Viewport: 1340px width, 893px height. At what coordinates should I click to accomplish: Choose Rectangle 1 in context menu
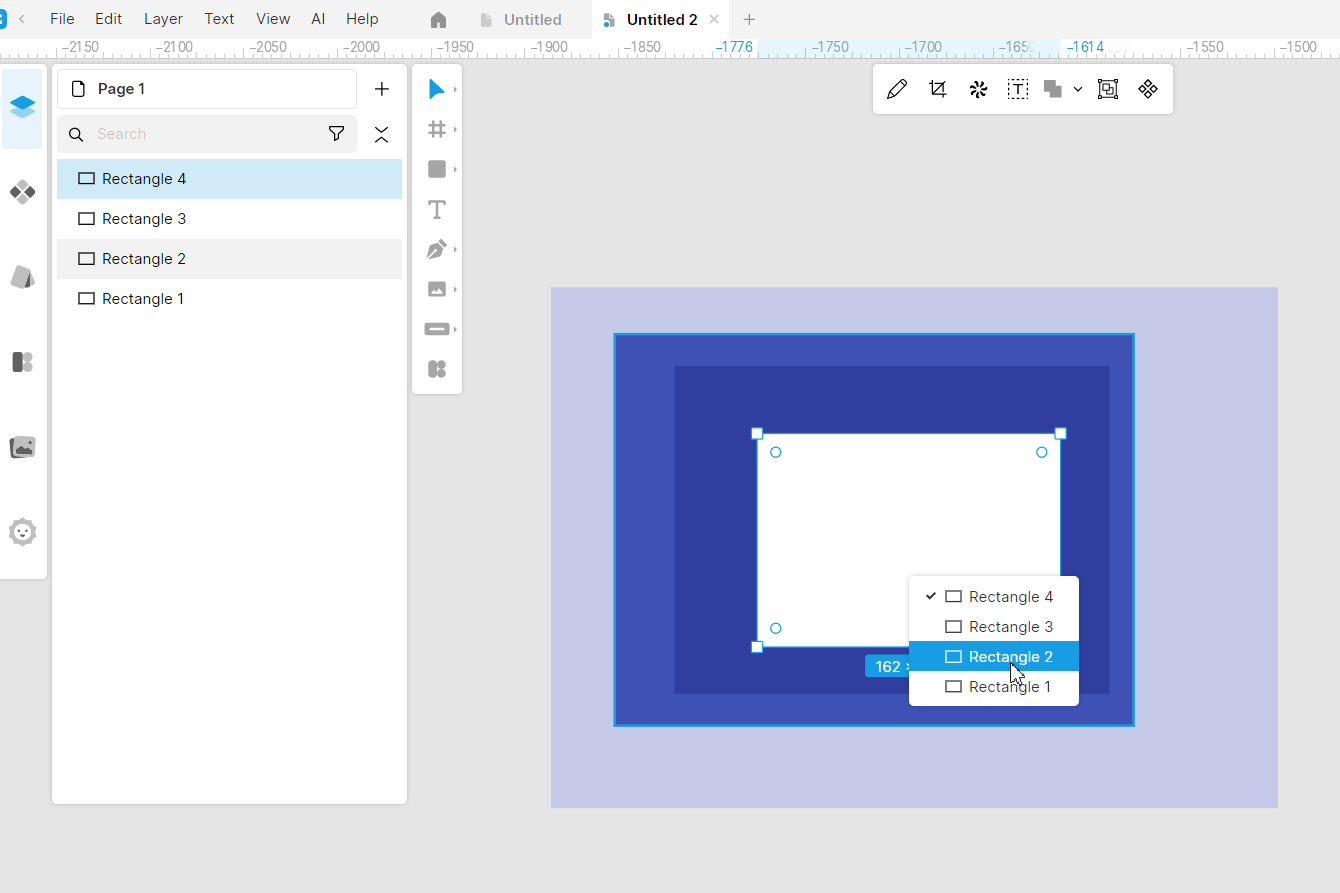[x=994, y=687]
